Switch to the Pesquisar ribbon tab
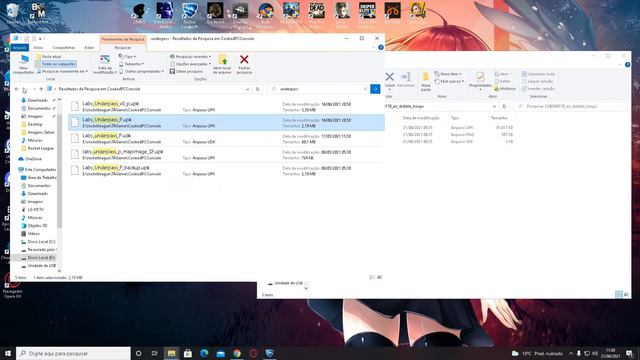 (123, 48)
